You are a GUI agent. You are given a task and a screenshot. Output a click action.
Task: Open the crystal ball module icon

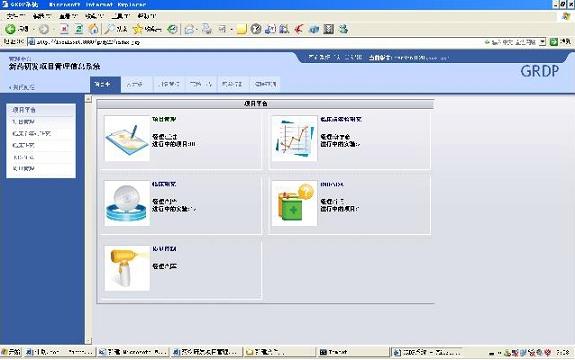pyautogui.click(x=127, y=203)
